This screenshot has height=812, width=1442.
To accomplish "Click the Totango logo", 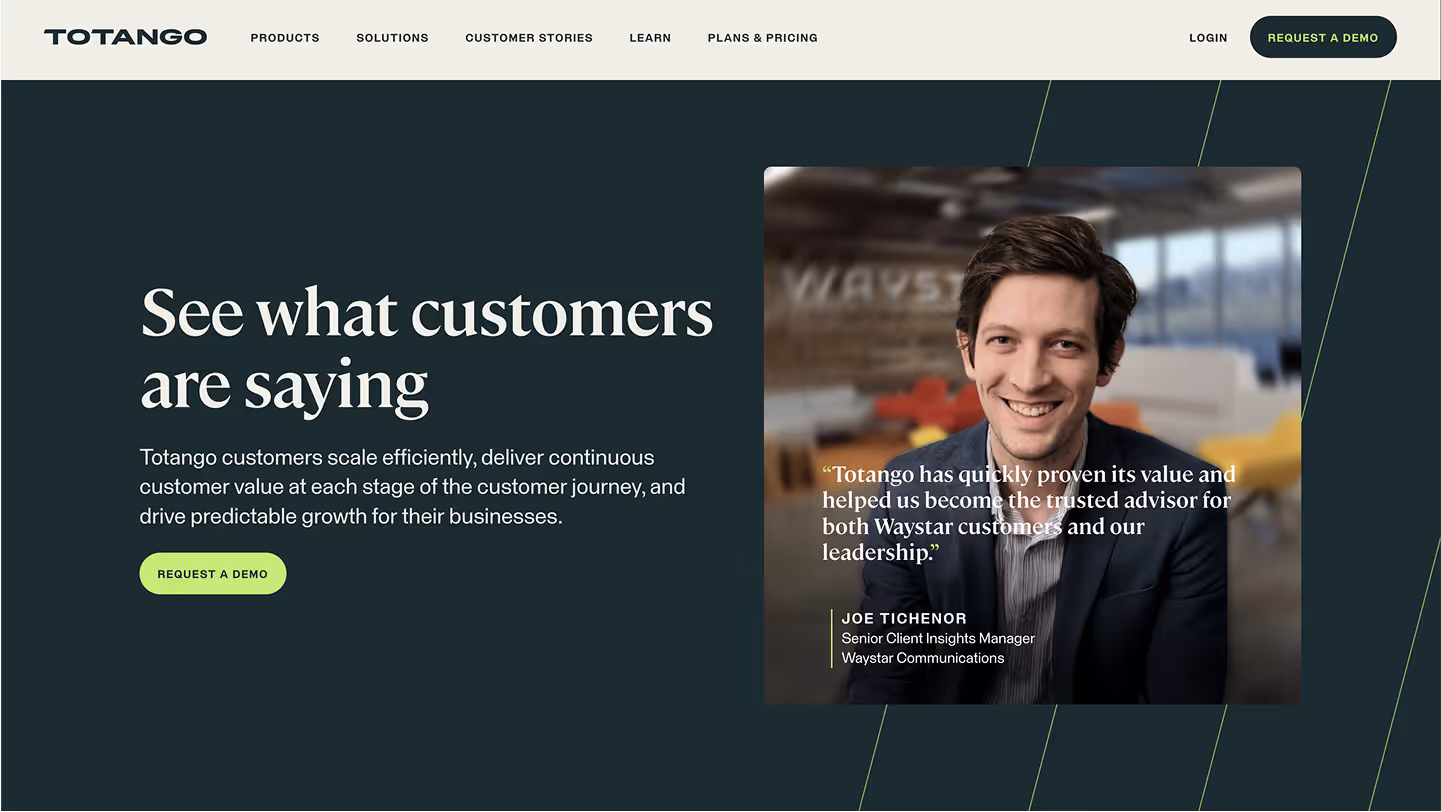I will pos(125,37).
